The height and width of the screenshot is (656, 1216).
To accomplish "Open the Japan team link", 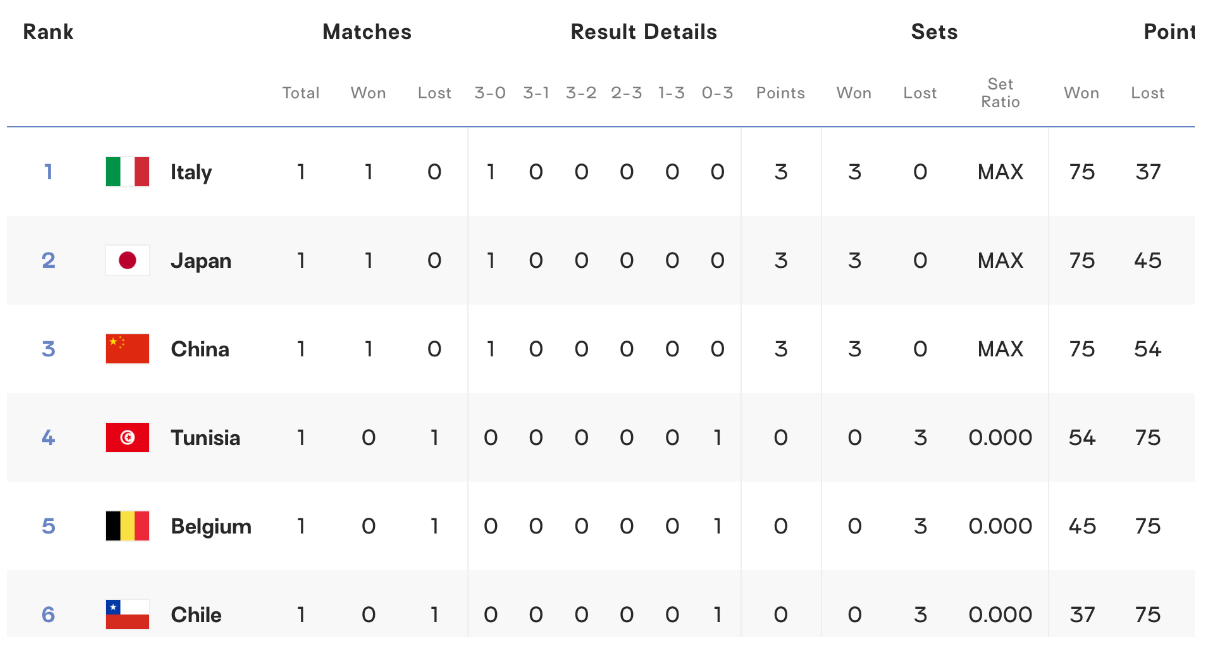I will click(x=201, y=261).
